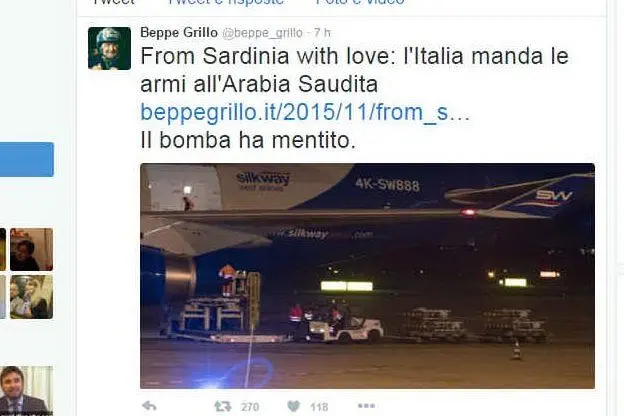
Task: Open the sidebar thumbnail of bearded man in suit
Action: 26,391
